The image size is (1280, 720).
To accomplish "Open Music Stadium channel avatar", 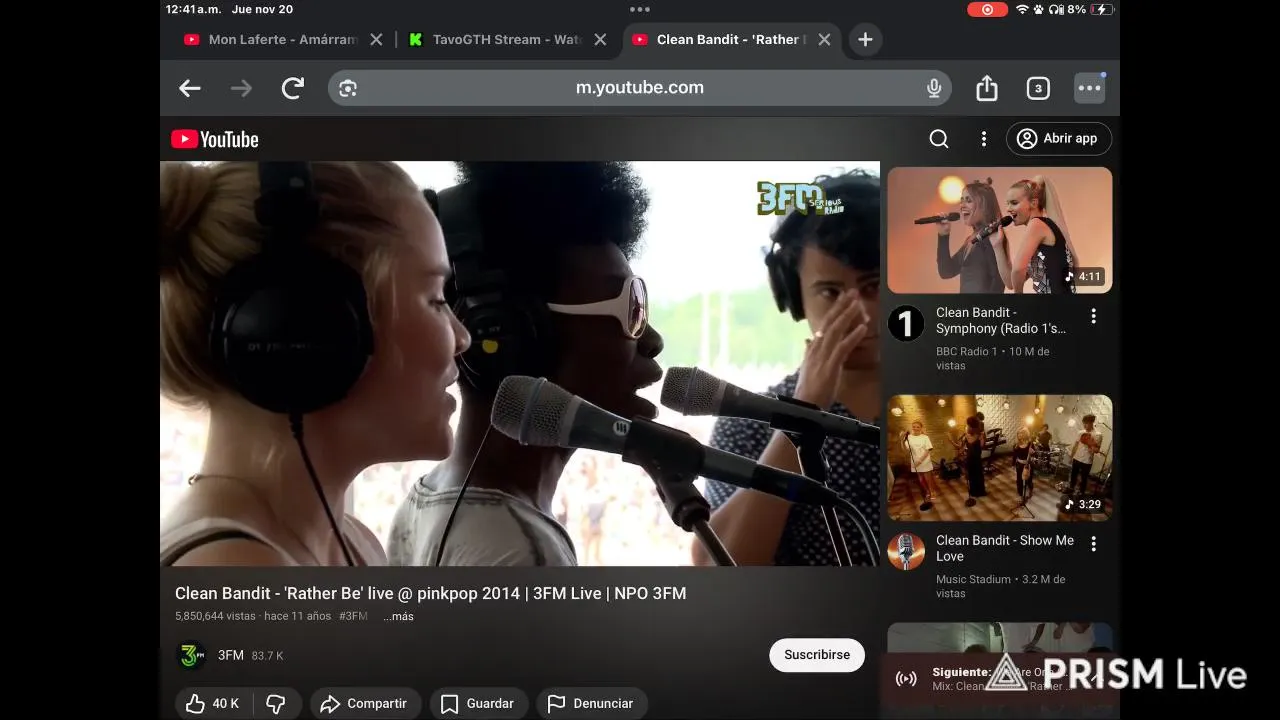I will 906,551.
